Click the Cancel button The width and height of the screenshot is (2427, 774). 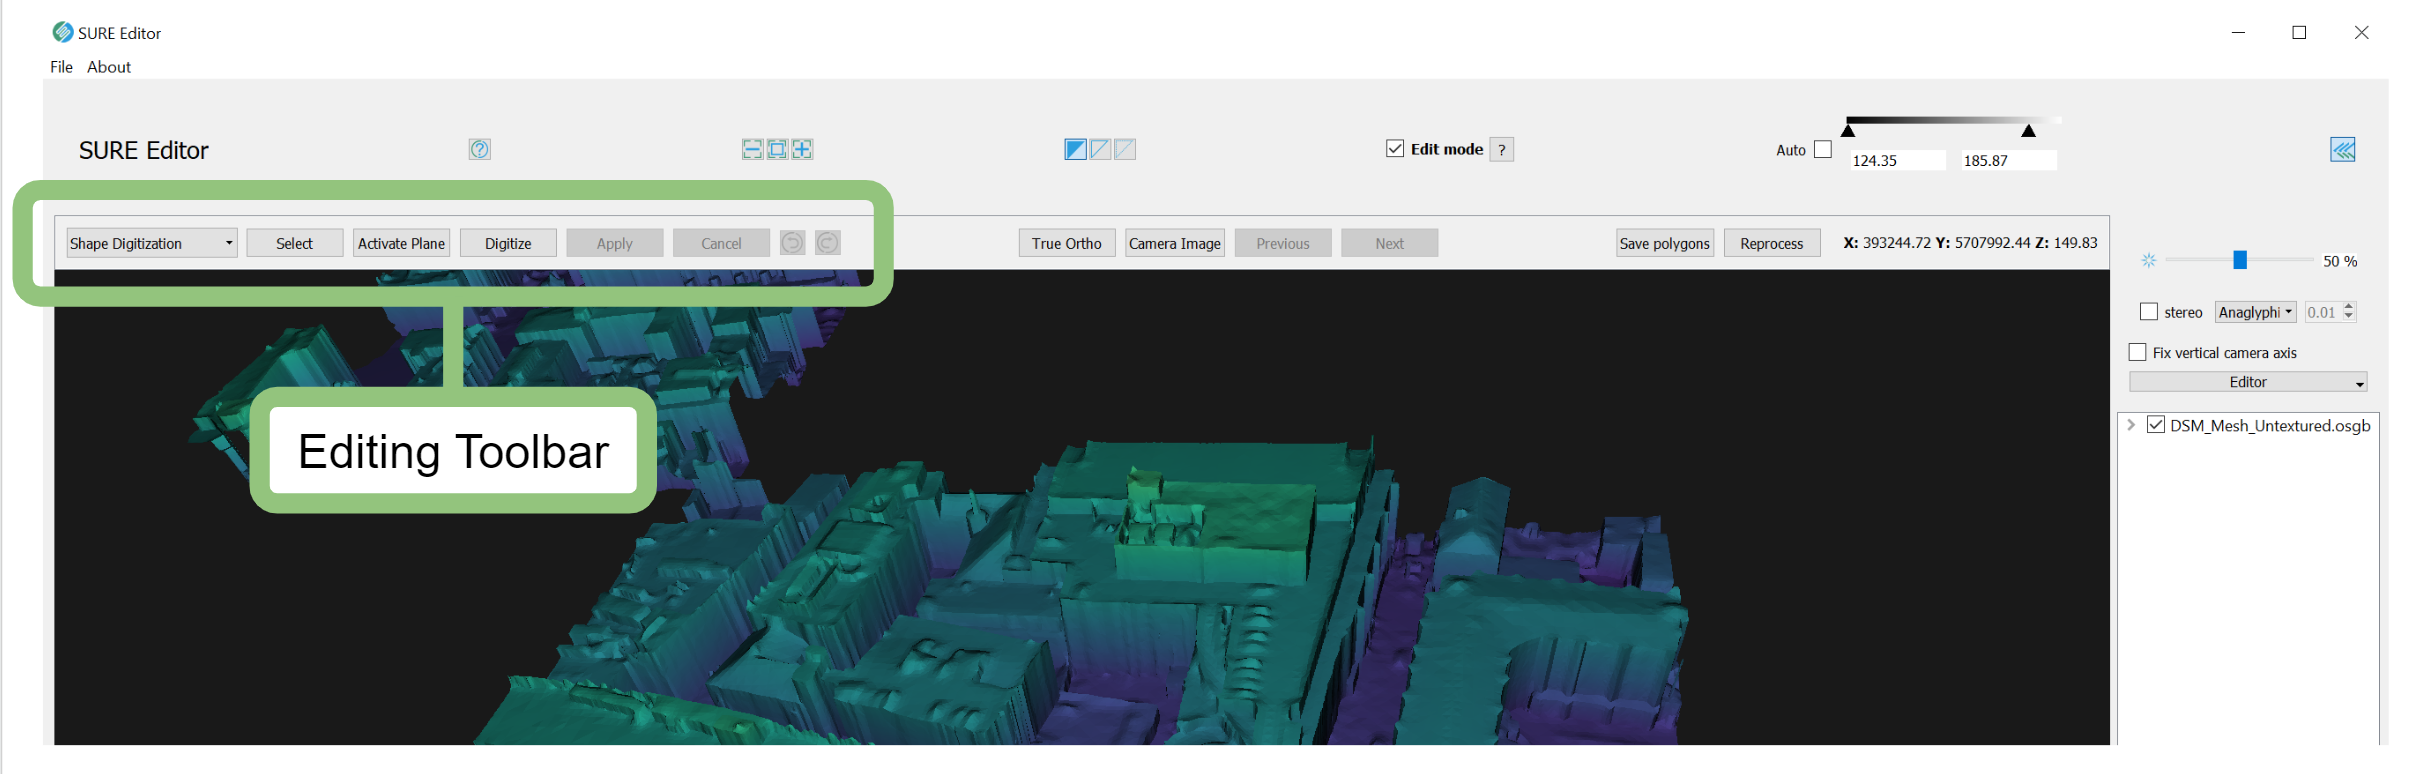(721, 243)
